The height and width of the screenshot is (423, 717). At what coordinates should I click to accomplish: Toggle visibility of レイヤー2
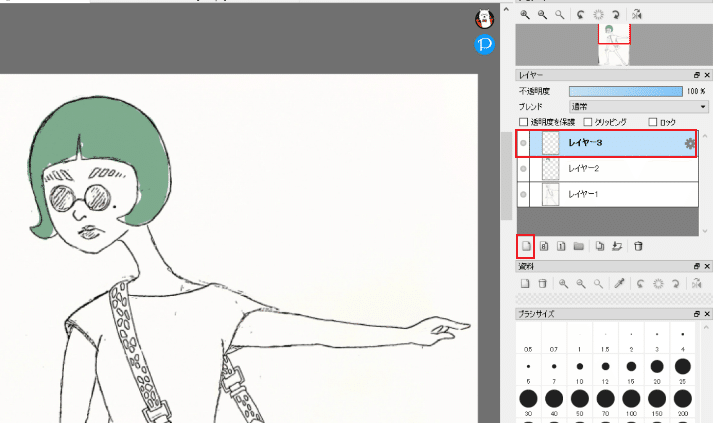[x=524, y=169]
